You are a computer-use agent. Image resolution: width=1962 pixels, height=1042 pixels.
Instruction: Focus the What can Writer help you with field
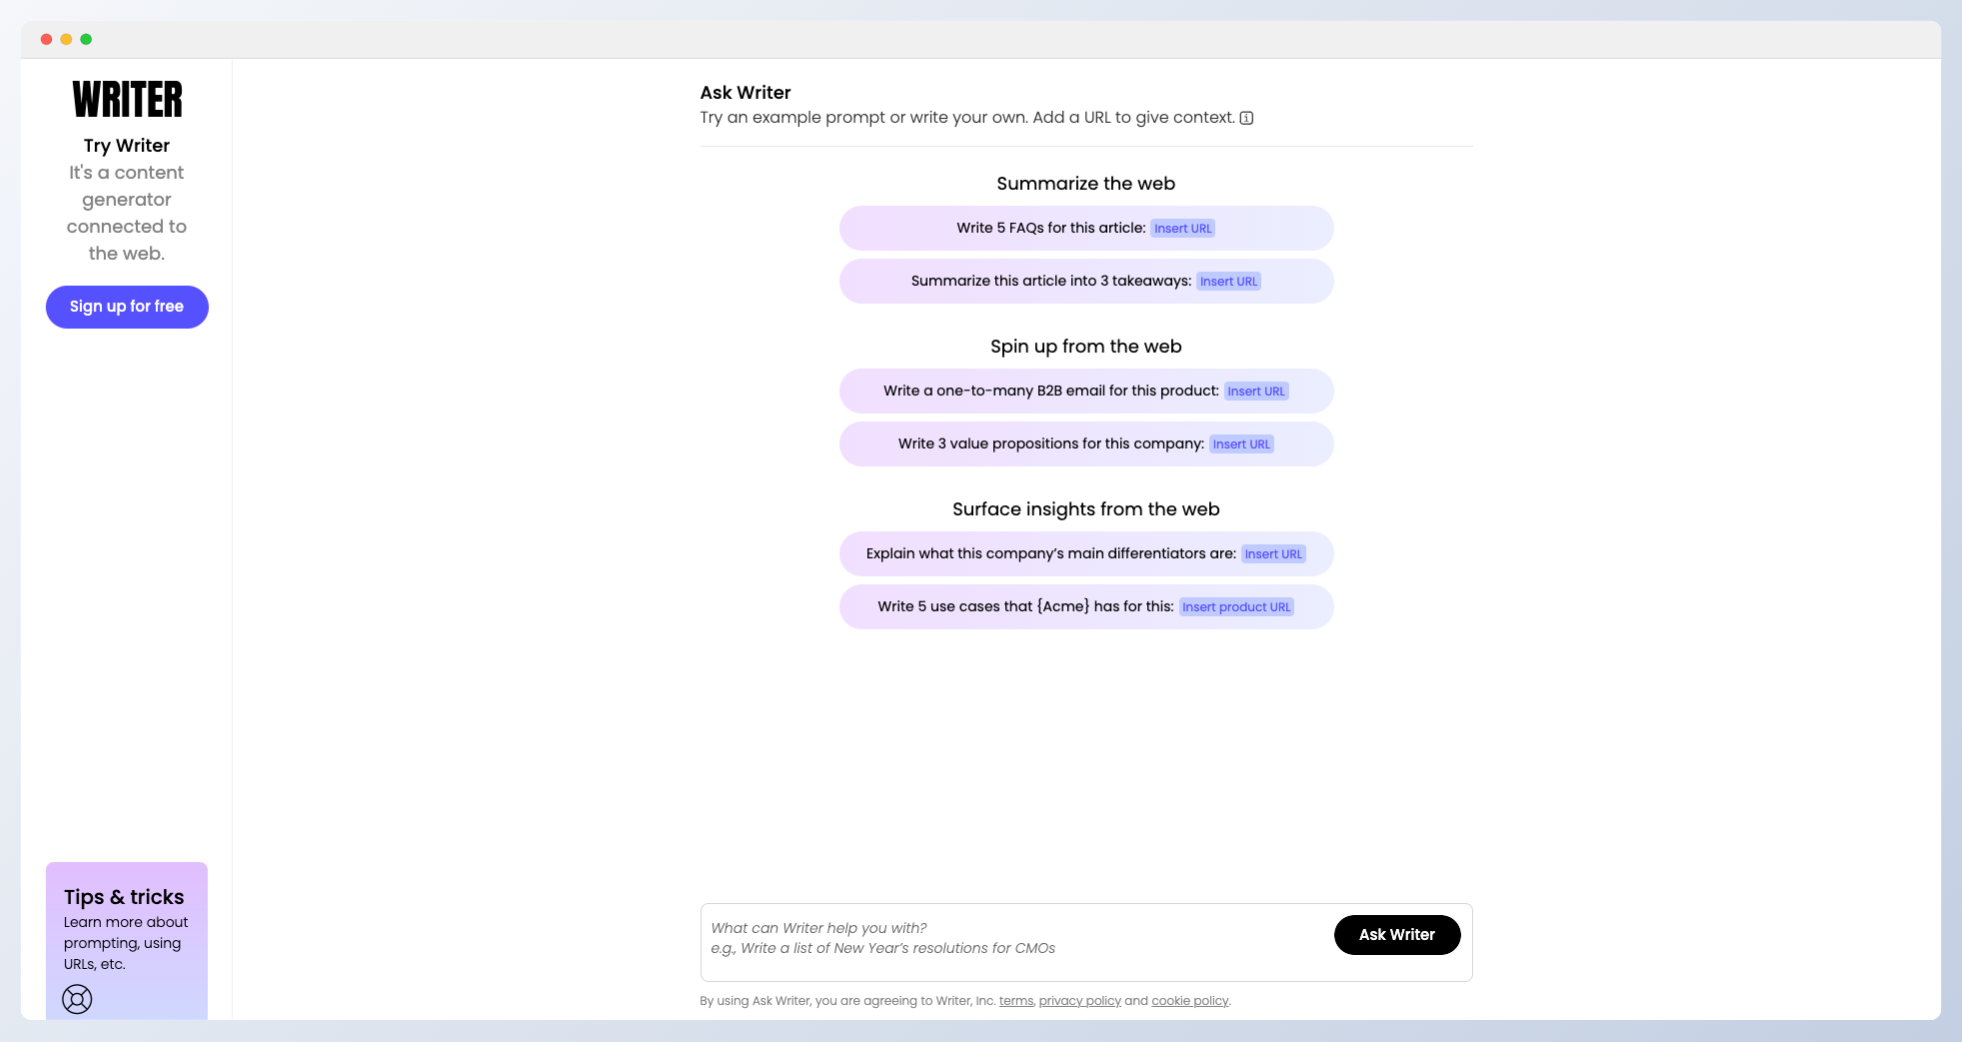(x=1015, y=938)
